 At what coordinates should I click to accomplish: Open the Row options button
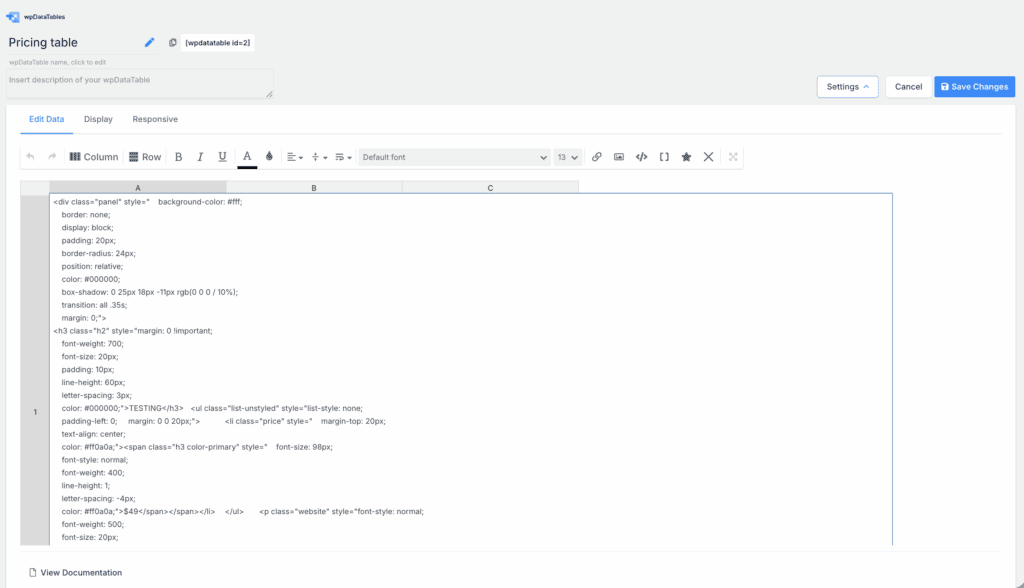(x=145, y=157)
